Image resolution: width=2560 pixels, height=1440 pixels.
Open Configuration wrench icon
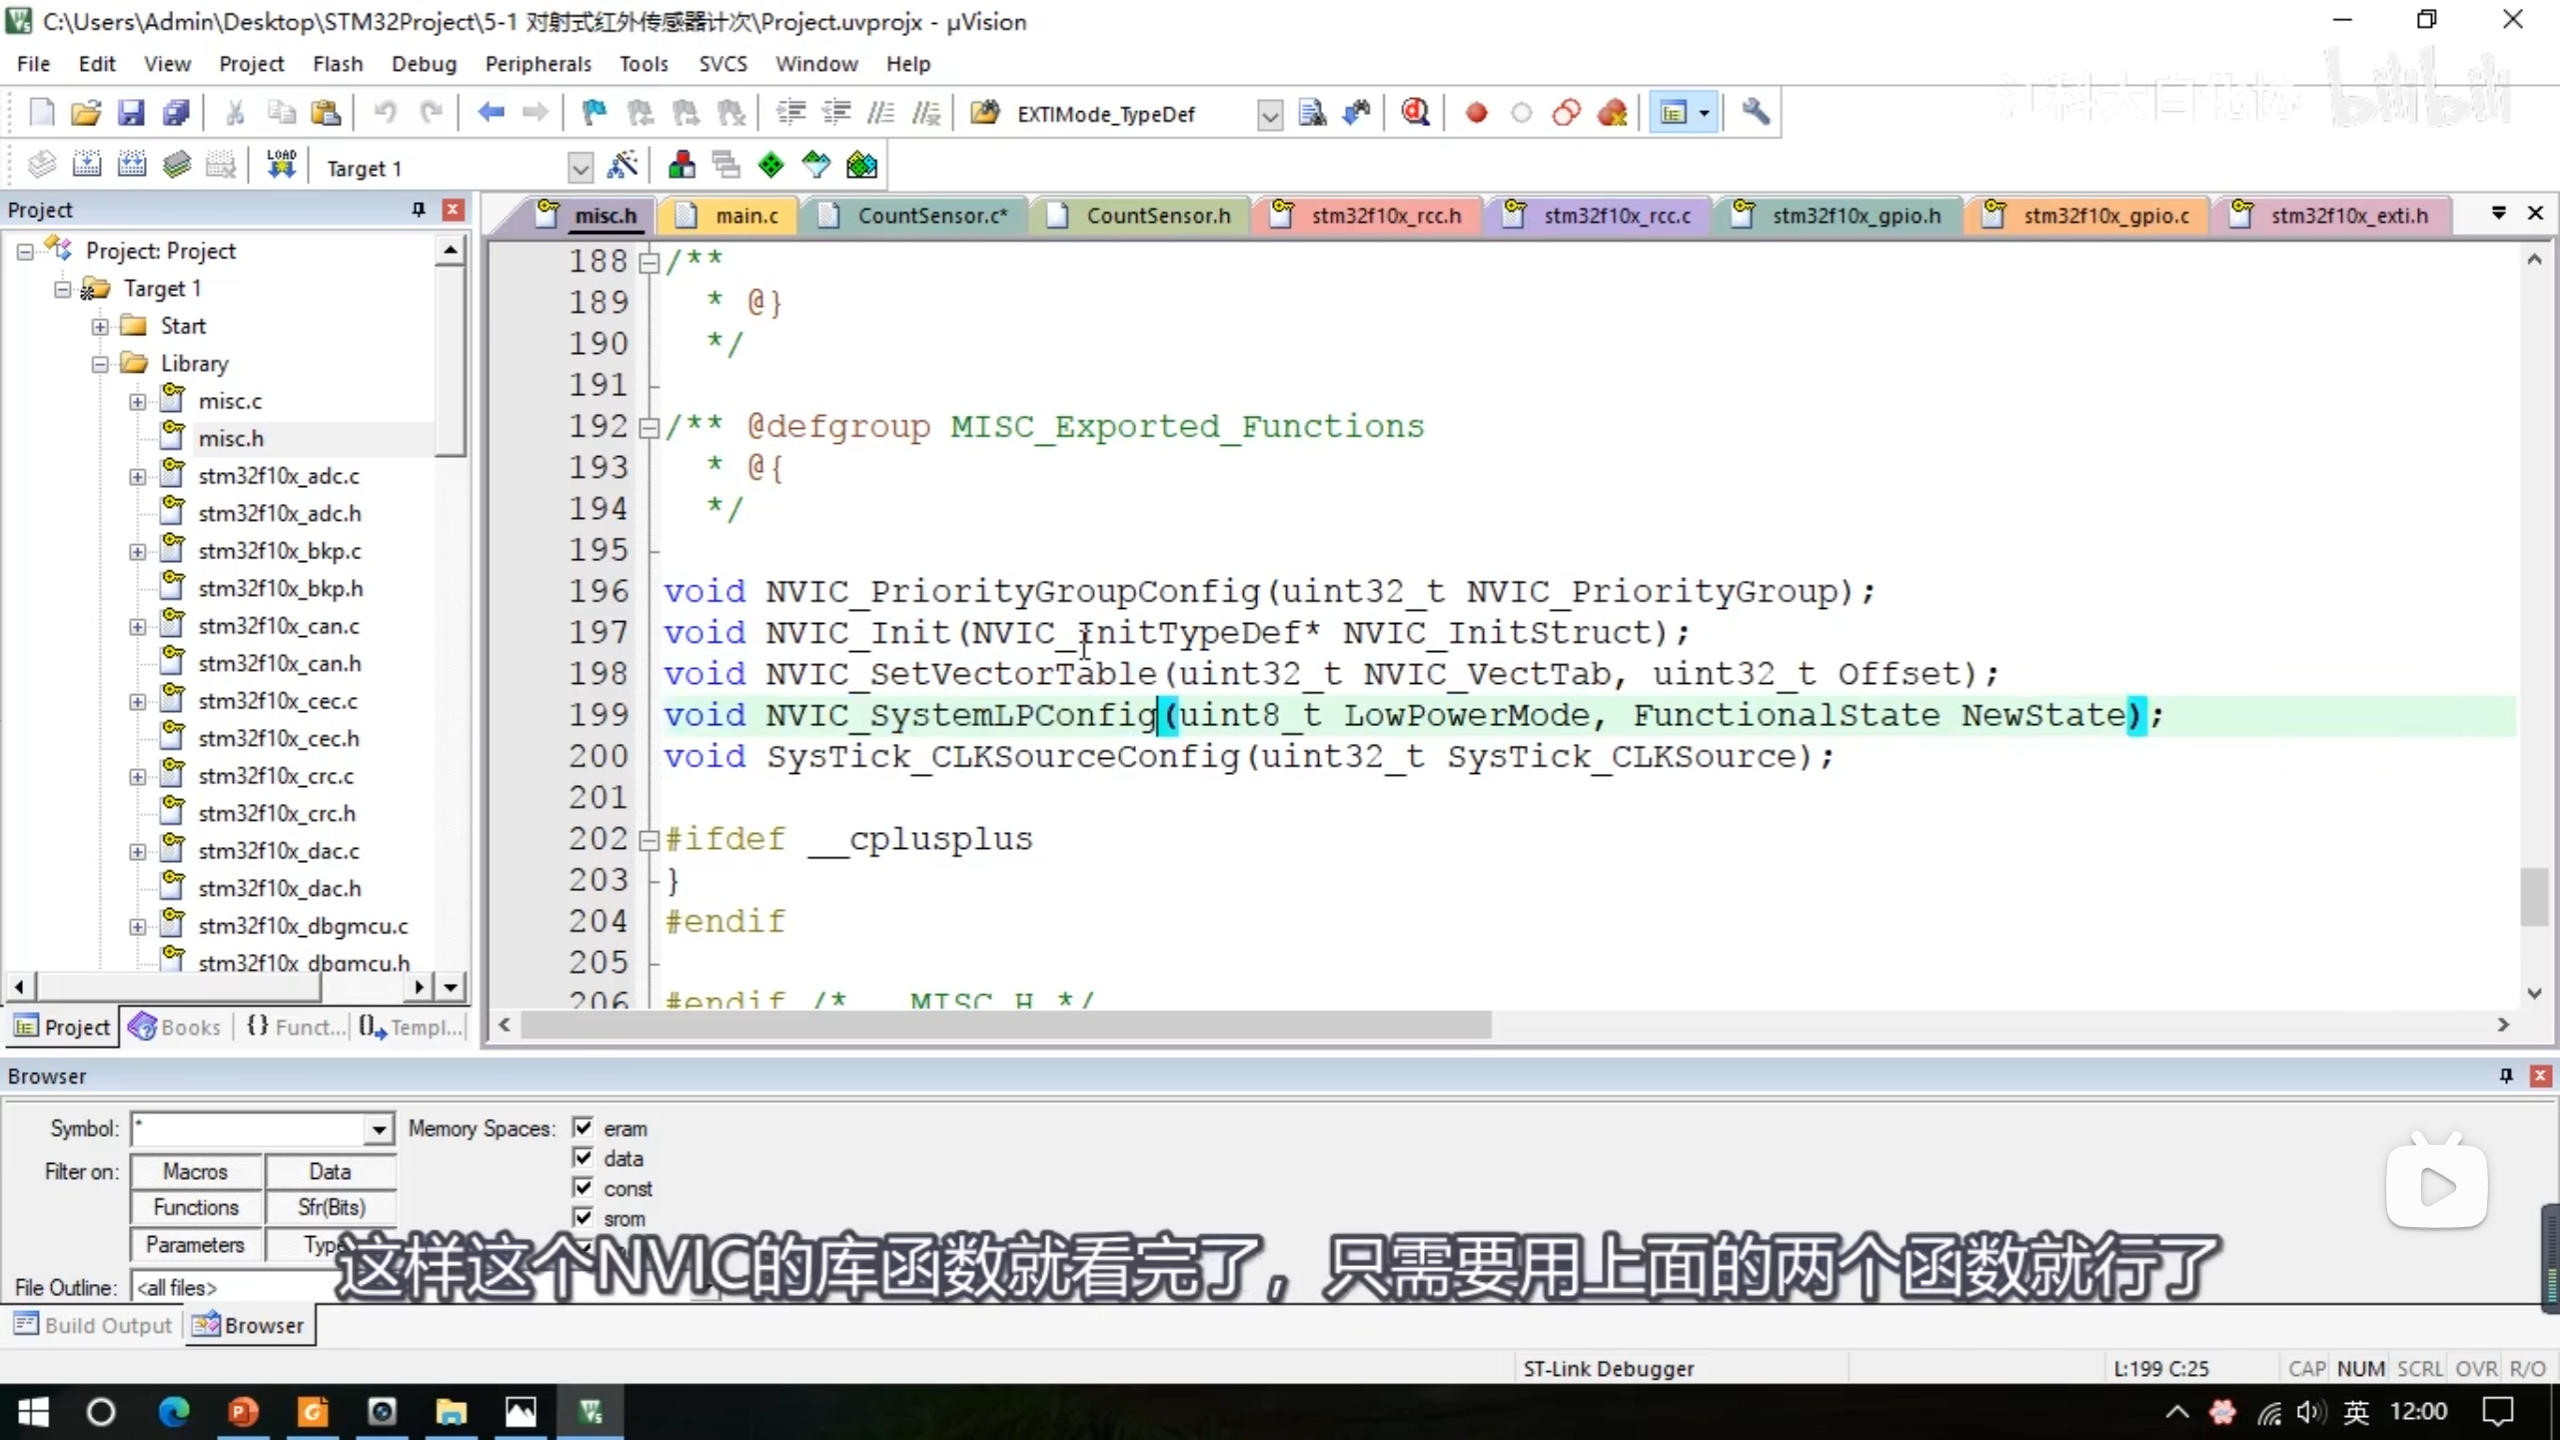pyautogui.click(x=1755, y=113)
